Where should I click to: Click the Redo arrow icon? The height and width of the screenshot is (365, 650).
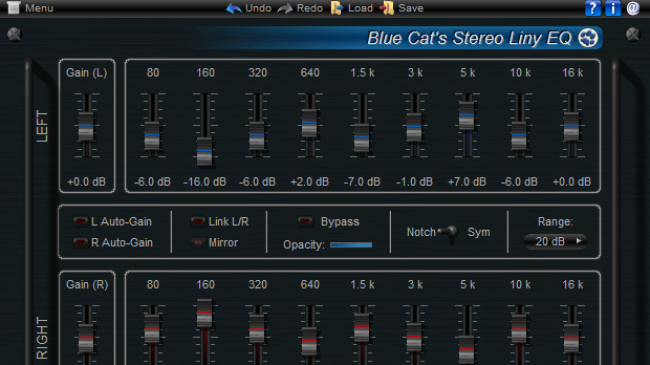tap(285, 8)
